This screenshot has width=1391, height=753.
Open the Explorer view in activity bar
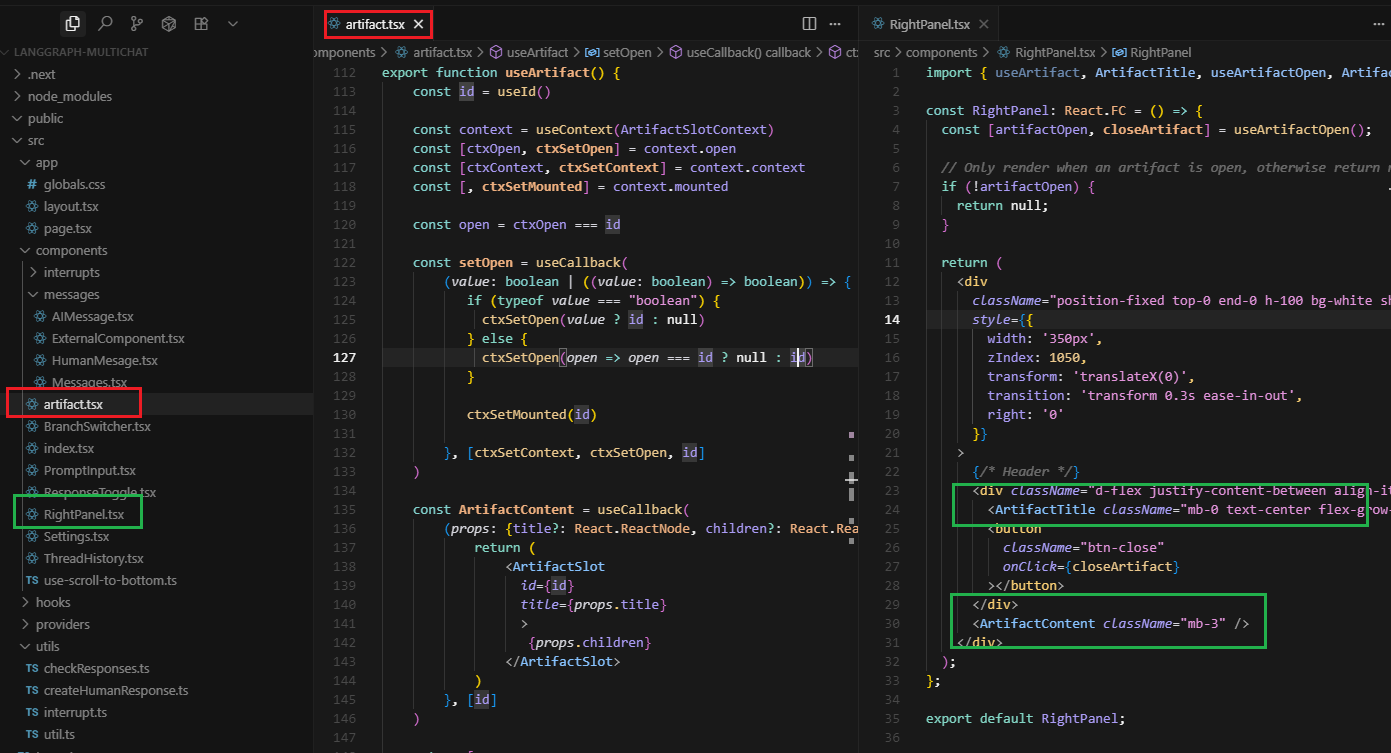point(72,23)
